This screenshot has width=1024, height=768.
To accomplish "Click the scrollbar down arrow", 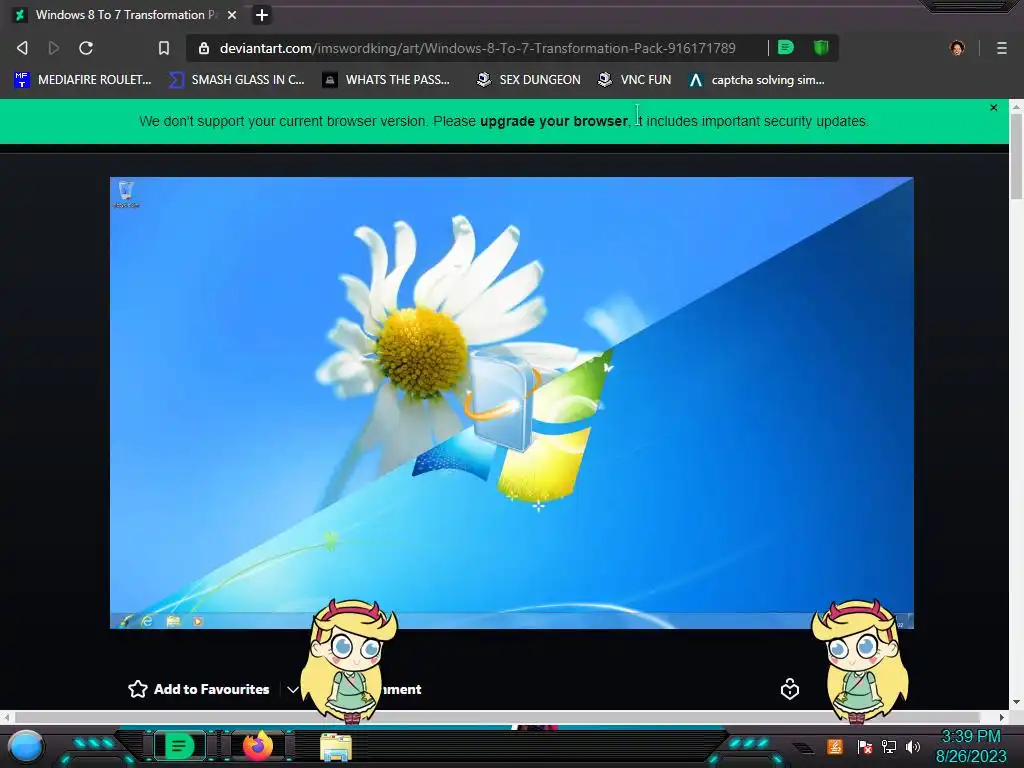I will pyautogui.click(x=1016, y=702).
